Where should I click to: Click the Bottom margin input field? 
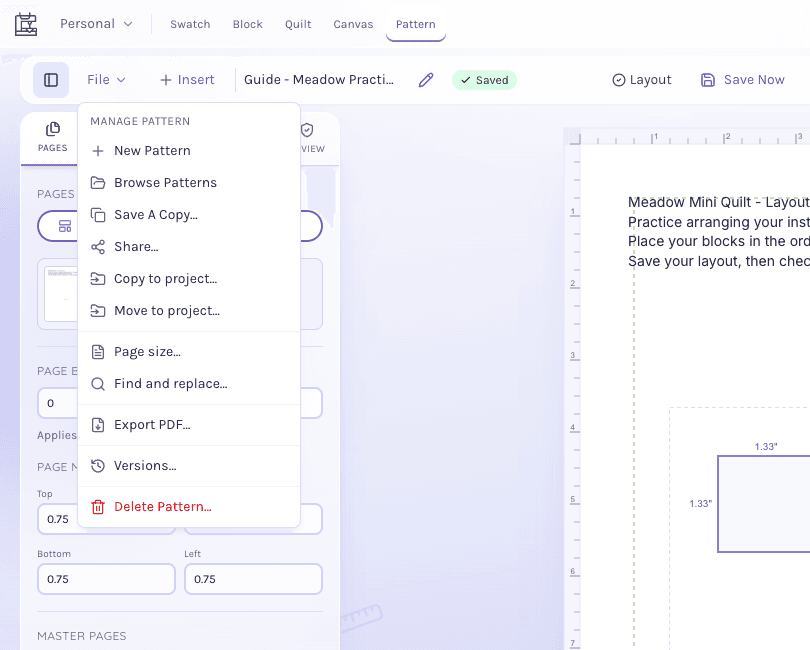click(x=106, y=579)
